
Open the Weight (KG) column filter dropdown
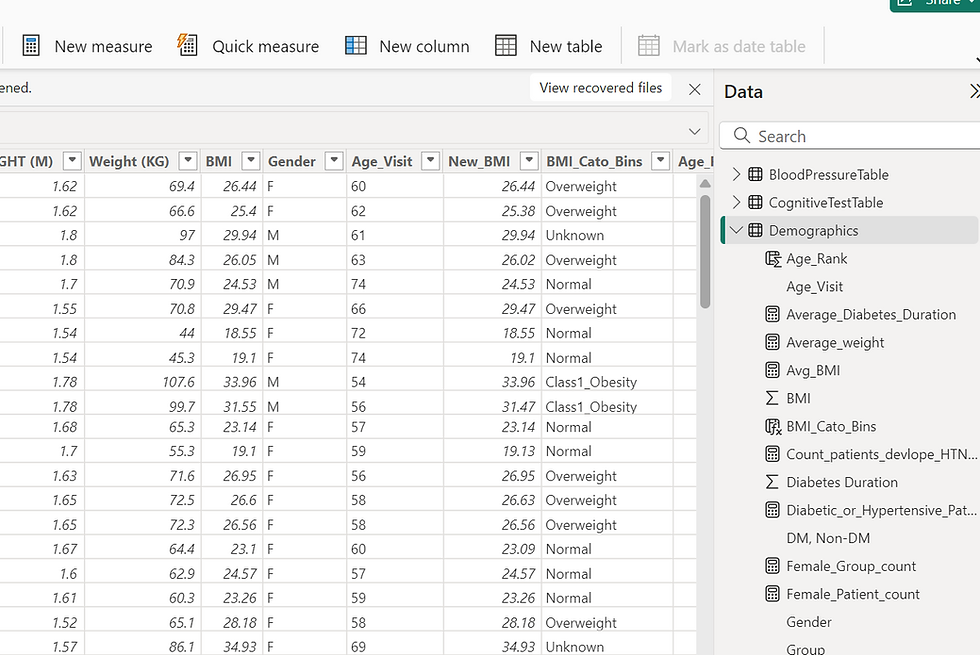188,161
